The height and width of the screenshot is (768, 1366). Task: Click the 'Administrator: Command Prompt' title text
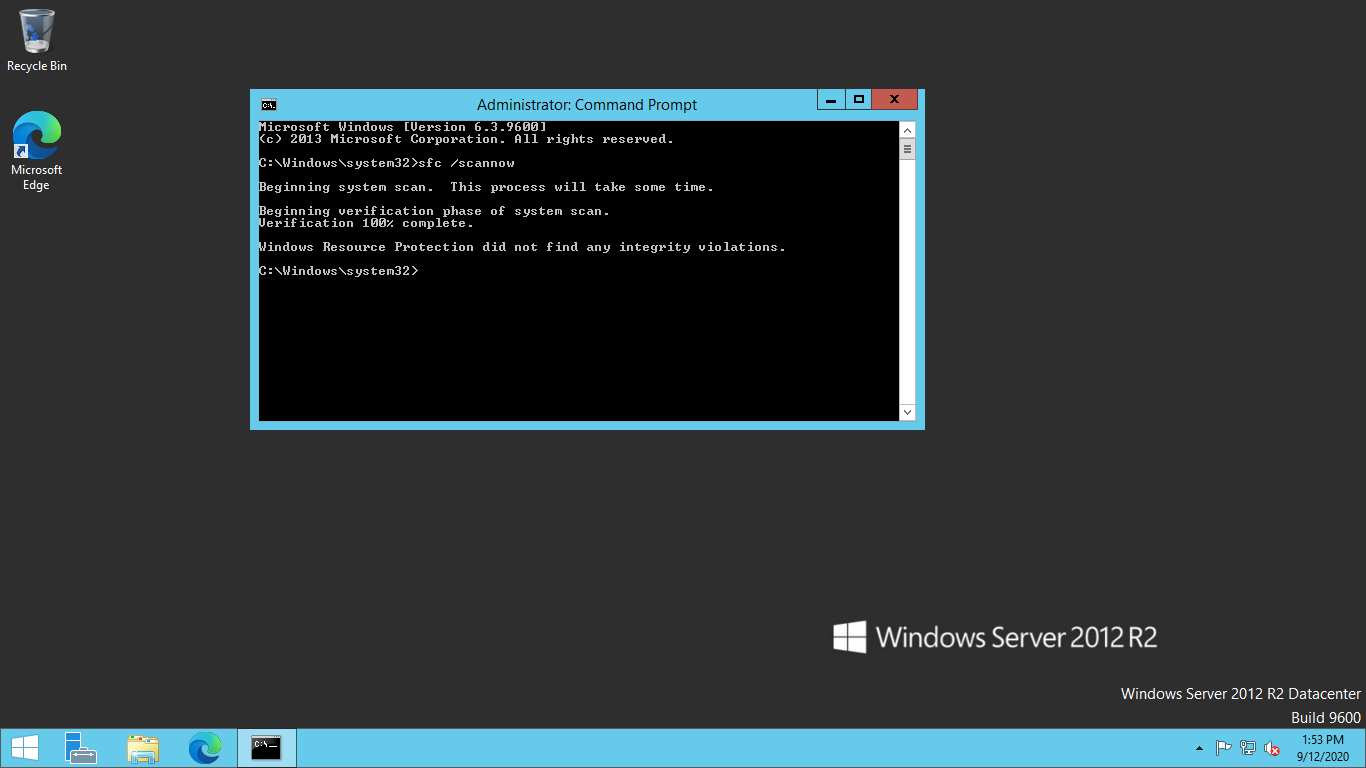tap(587, 105)
